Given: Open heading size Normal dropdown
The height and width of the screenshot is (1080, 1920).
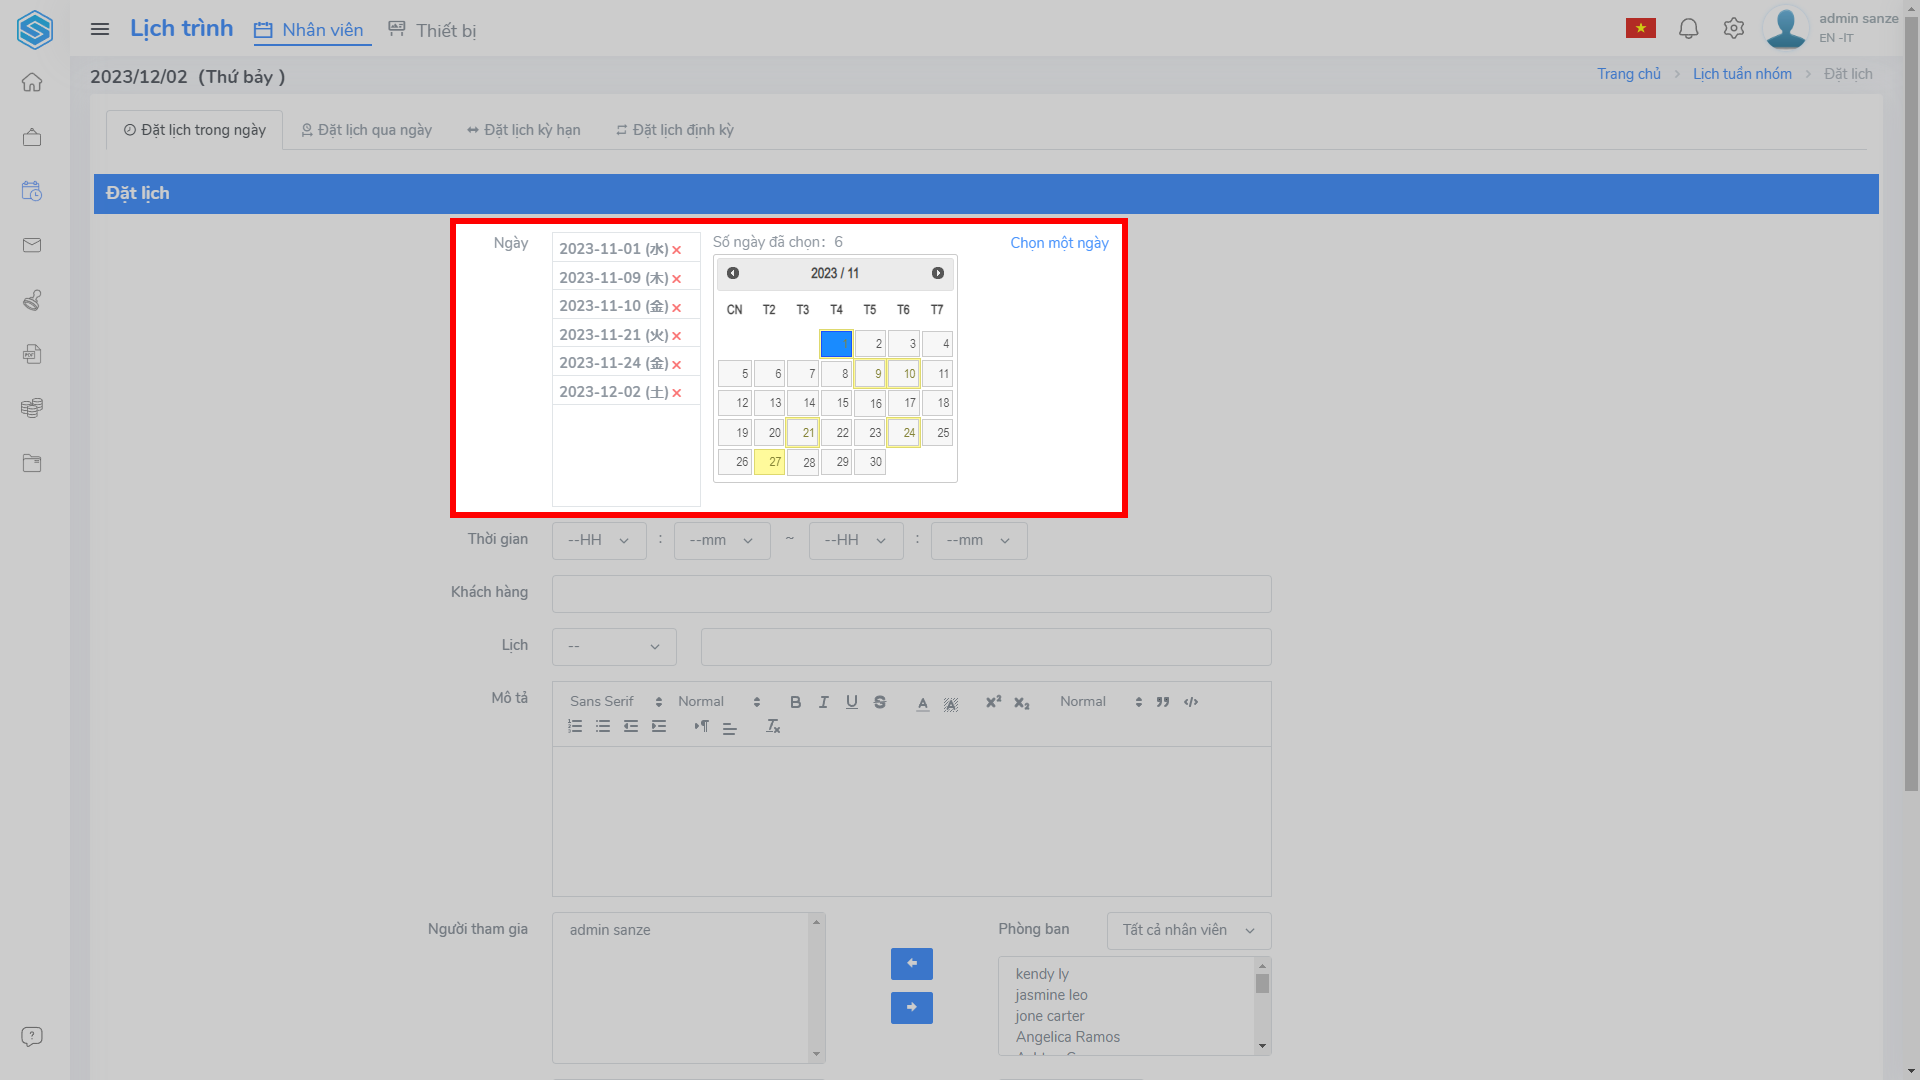Looking at the screenshot, I should [719, 702].
